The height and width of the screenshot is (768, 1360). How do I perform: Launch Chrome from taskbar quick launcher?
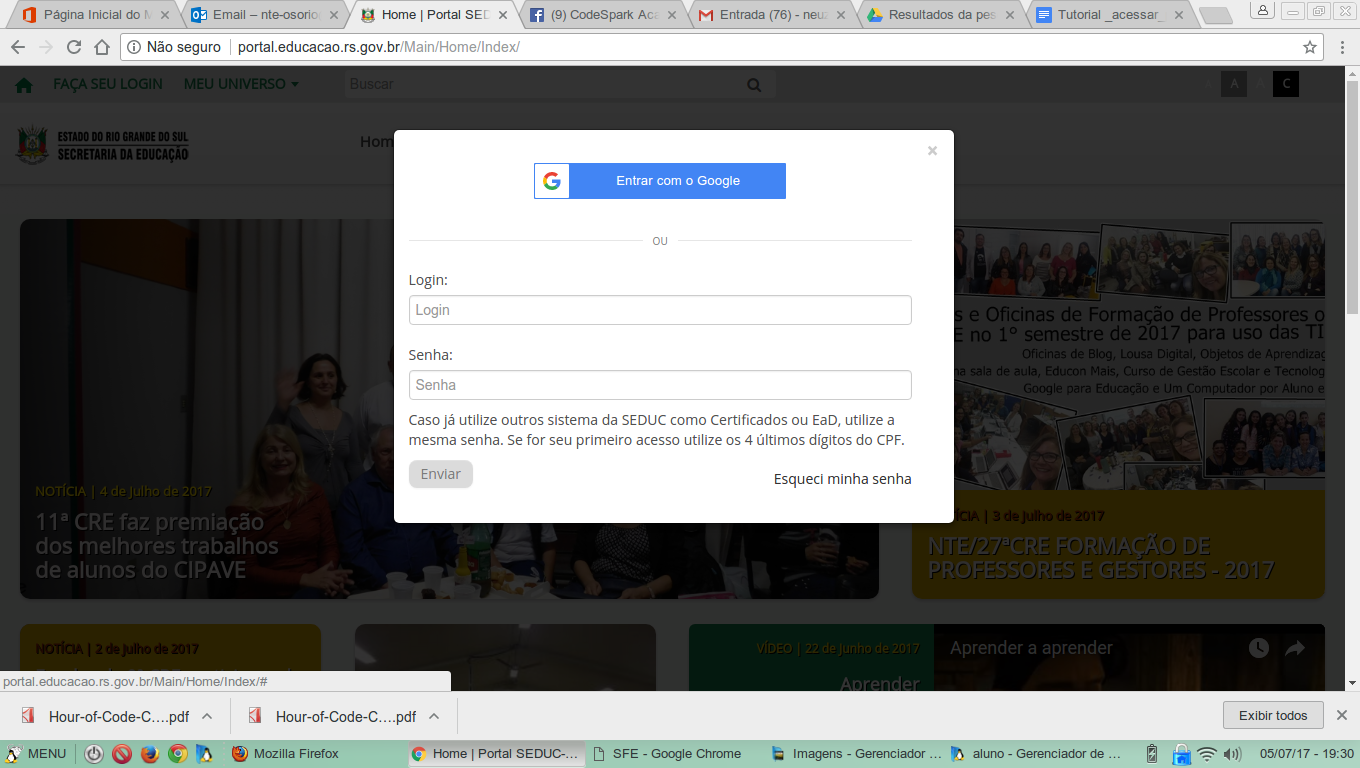[177, 754]
